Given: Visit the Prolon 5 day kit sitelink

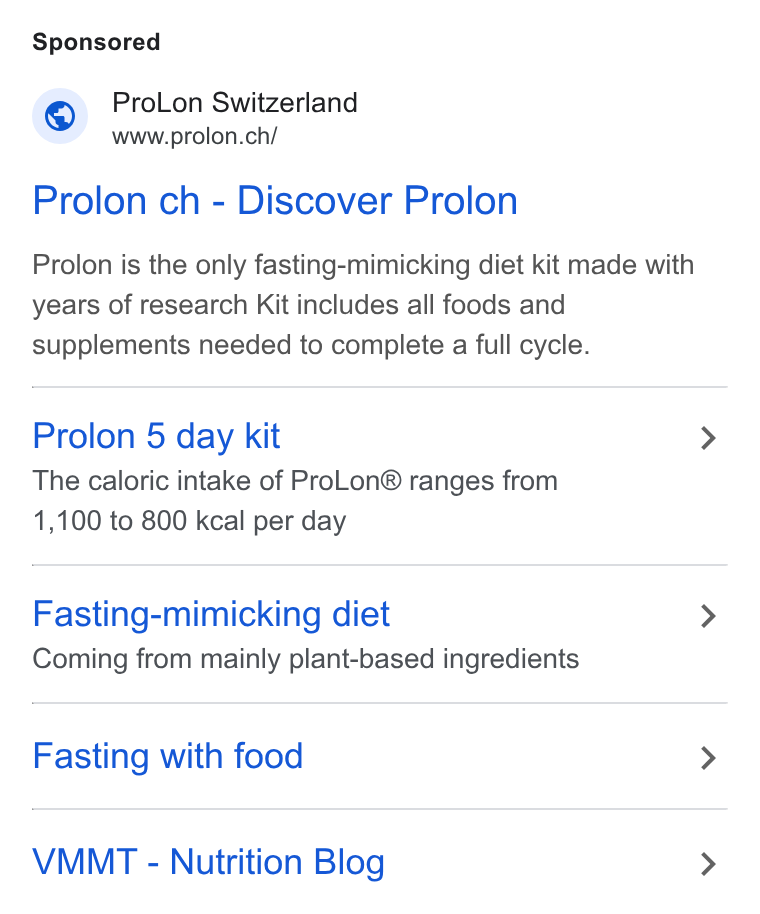Looking at the screenshot, I should [x=156, y=437].
